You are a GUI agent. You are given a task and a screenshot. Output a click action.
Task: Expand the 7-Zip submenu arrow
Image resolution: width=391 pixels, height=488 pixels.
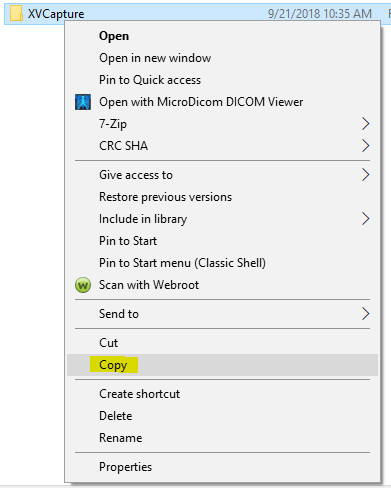366,124
